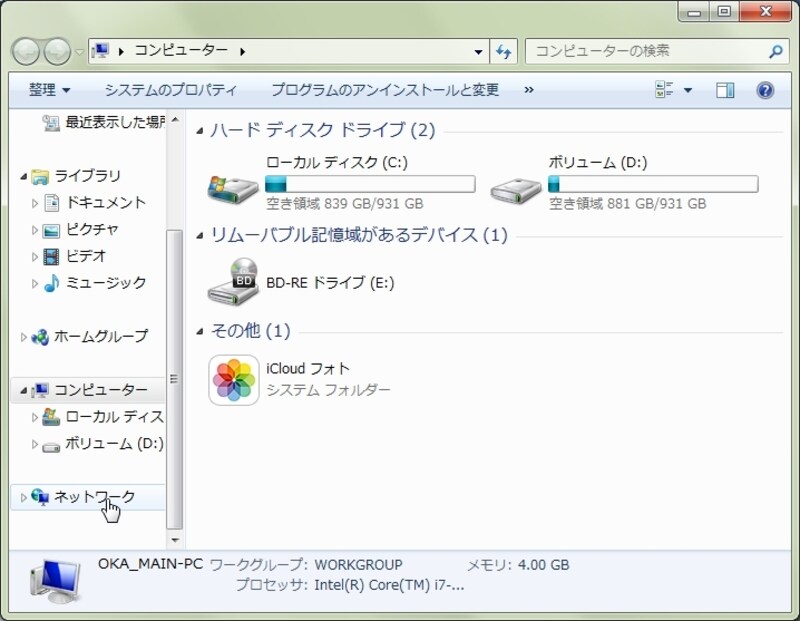Screen dimensions: 800x621
Task: Open the ミュージック library
Action: [x=105, y=283]
